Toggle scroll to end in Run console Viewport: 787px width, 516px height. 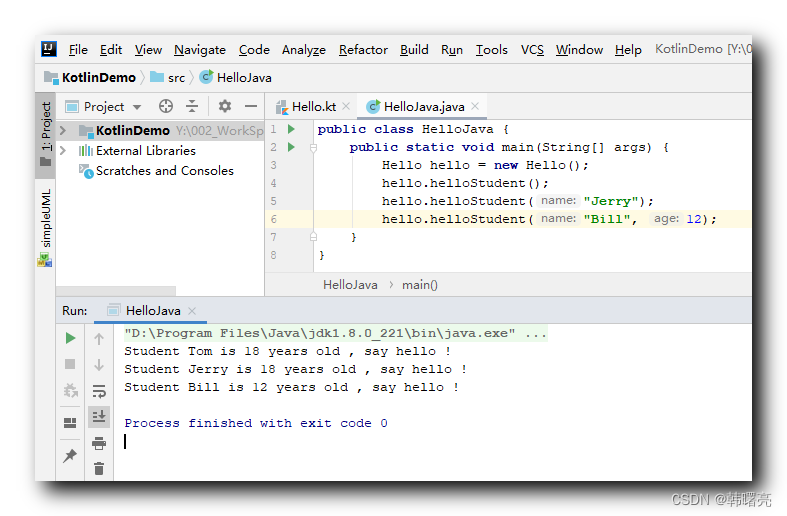tap(99, 417)
